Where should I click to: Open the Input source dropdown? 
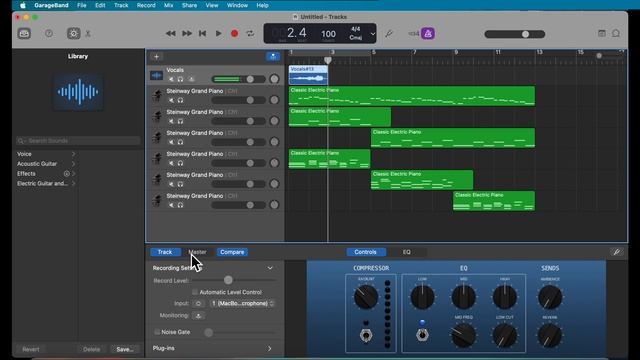click(242, 304)
